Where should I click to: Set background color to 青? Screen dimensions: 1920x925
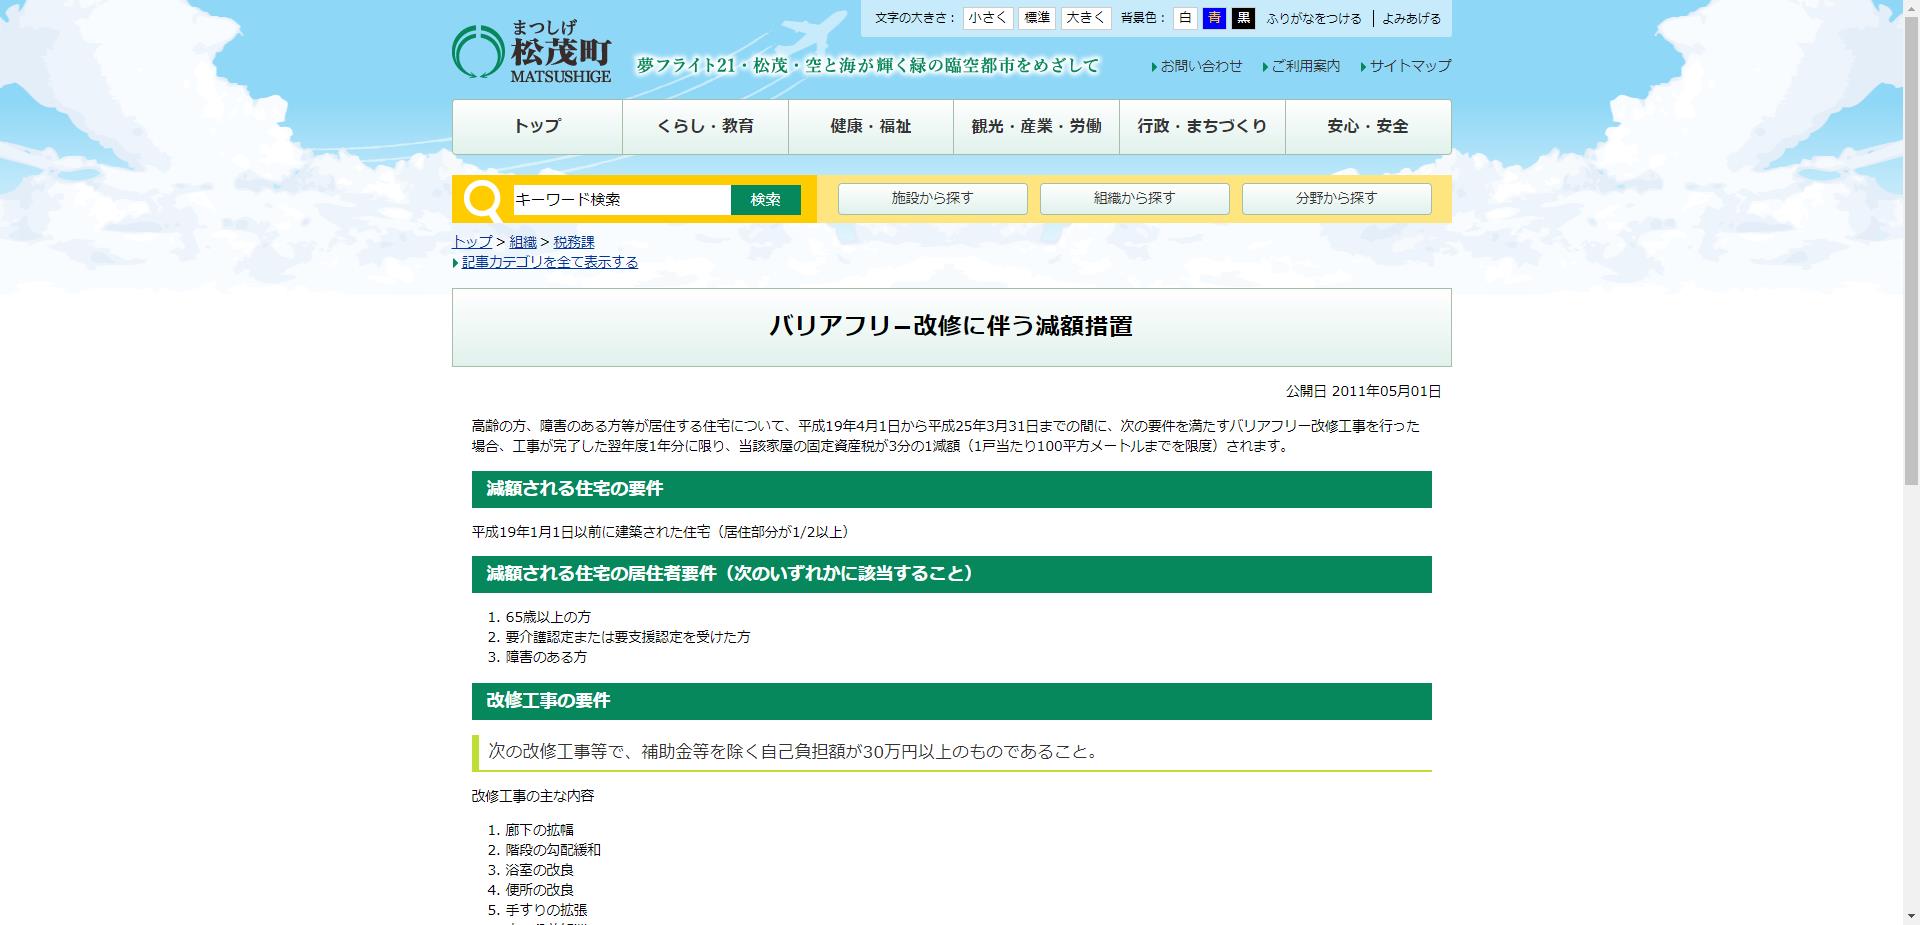pos(1213,17)
